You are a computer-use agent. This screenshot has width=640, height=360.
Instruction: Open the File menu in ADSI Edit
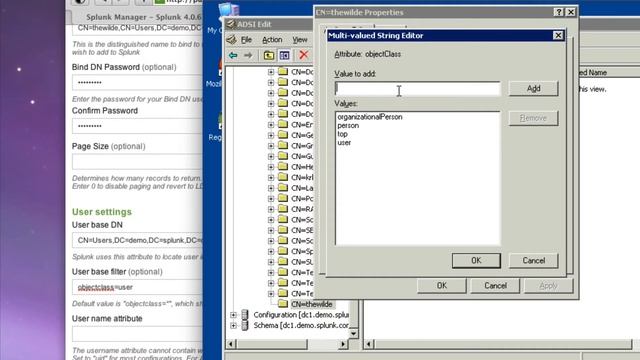[x=246, y=40]
